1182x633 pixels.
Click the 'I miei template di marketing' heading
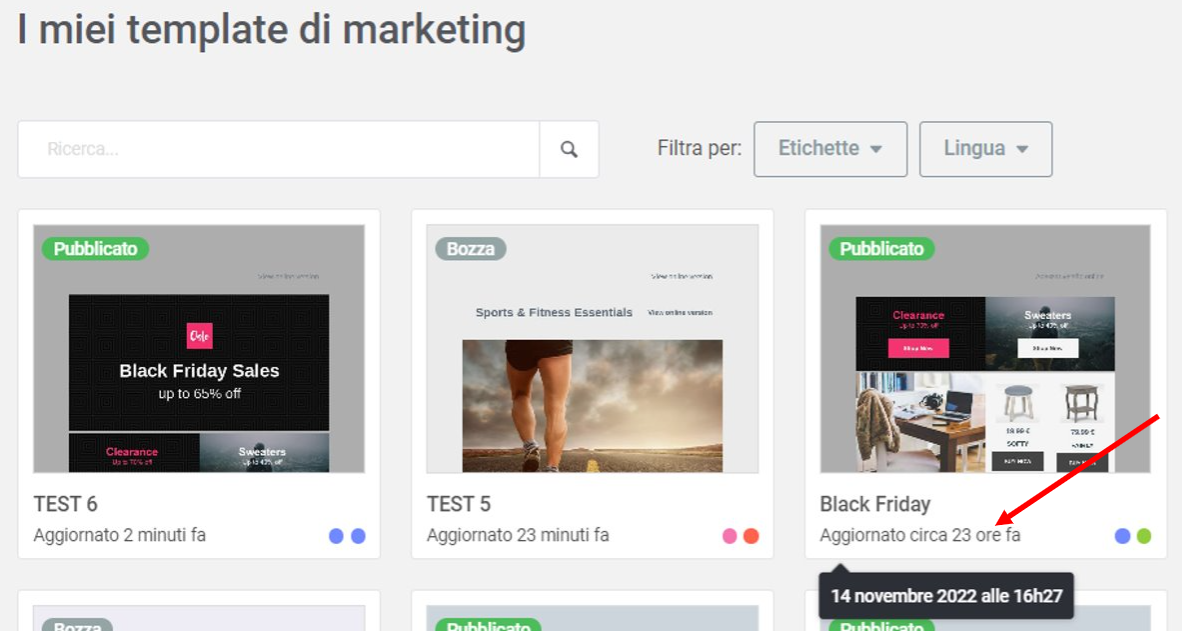[x=271, y=30]
